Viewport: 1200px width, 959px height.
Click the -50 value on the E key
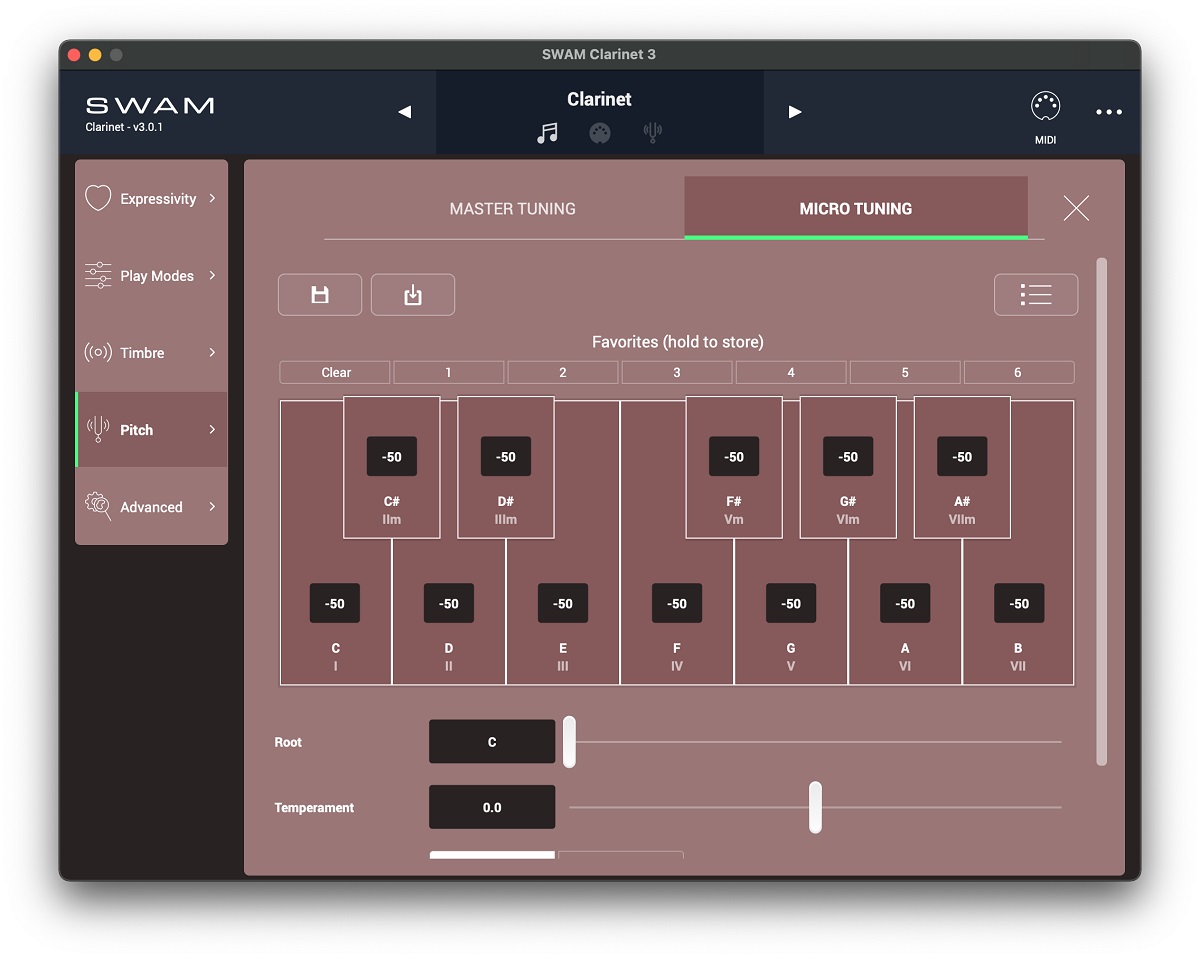tap(563, 603)
